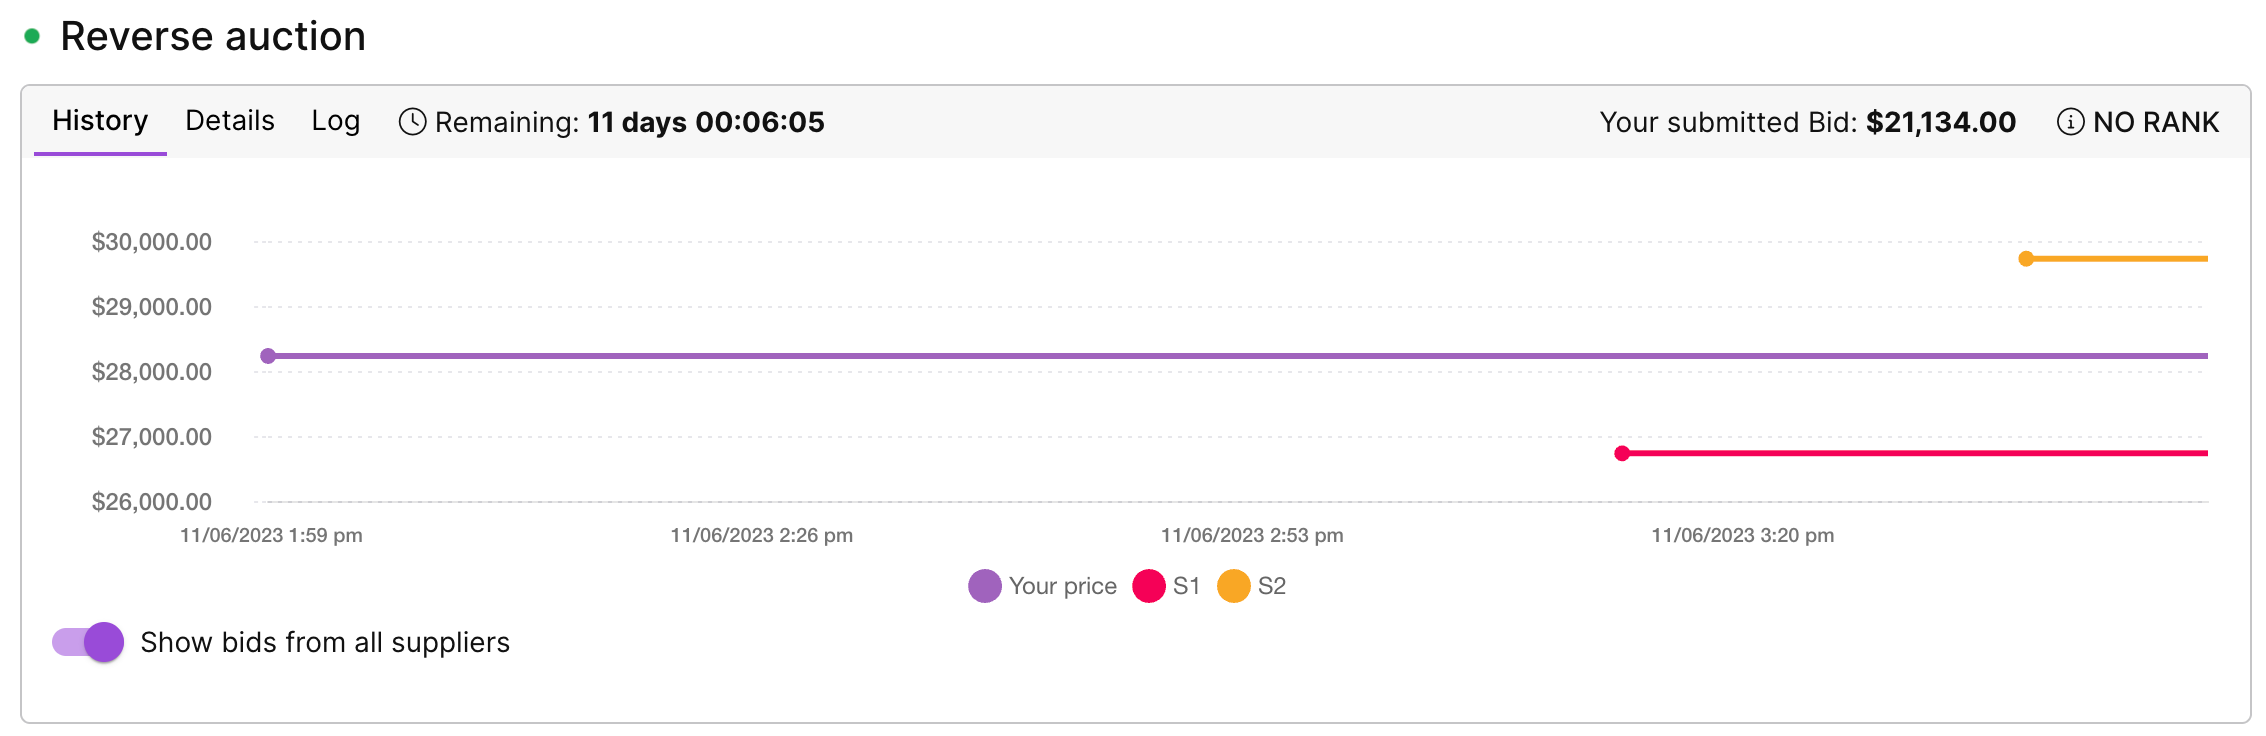The image size is (2266, 736).
Task: Click the green status dot by Reverse auction
Action: (x=32, y=37)
